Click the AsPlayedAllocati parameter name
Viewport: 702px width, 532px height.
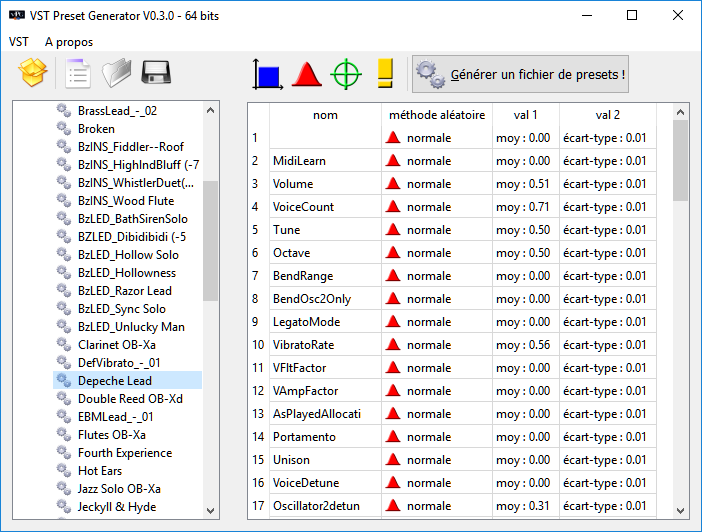[317, 414]
